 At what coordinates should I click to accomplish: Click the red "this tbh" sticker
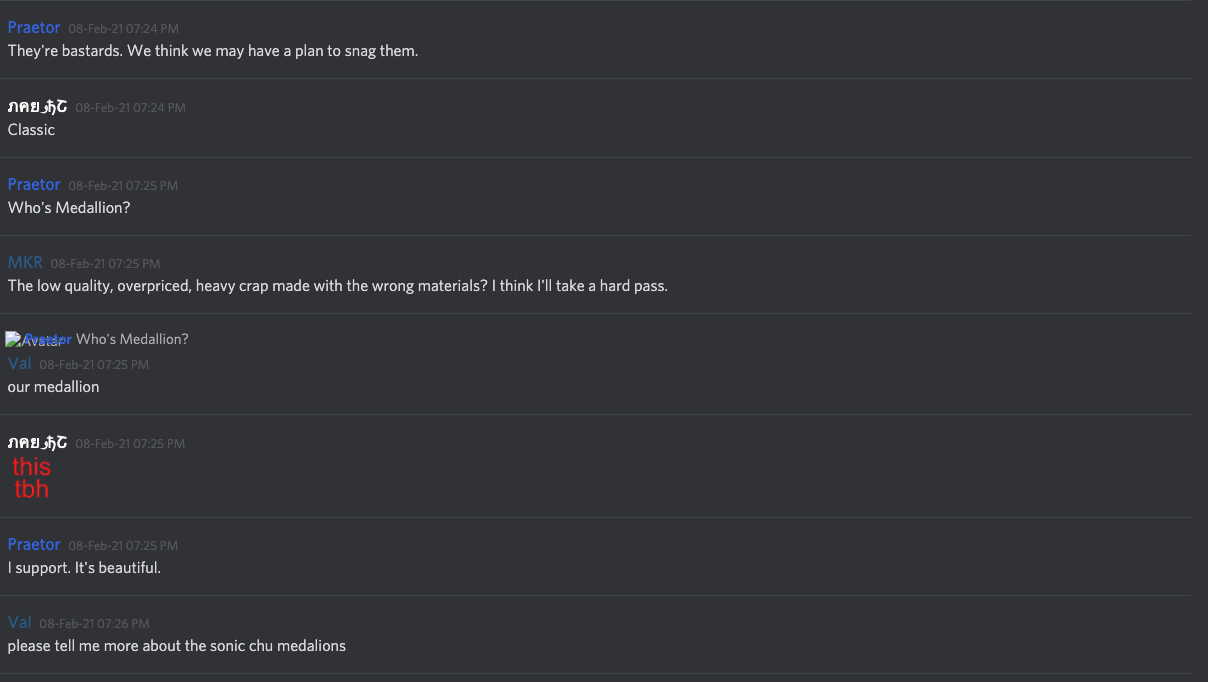tap(31, 478)
